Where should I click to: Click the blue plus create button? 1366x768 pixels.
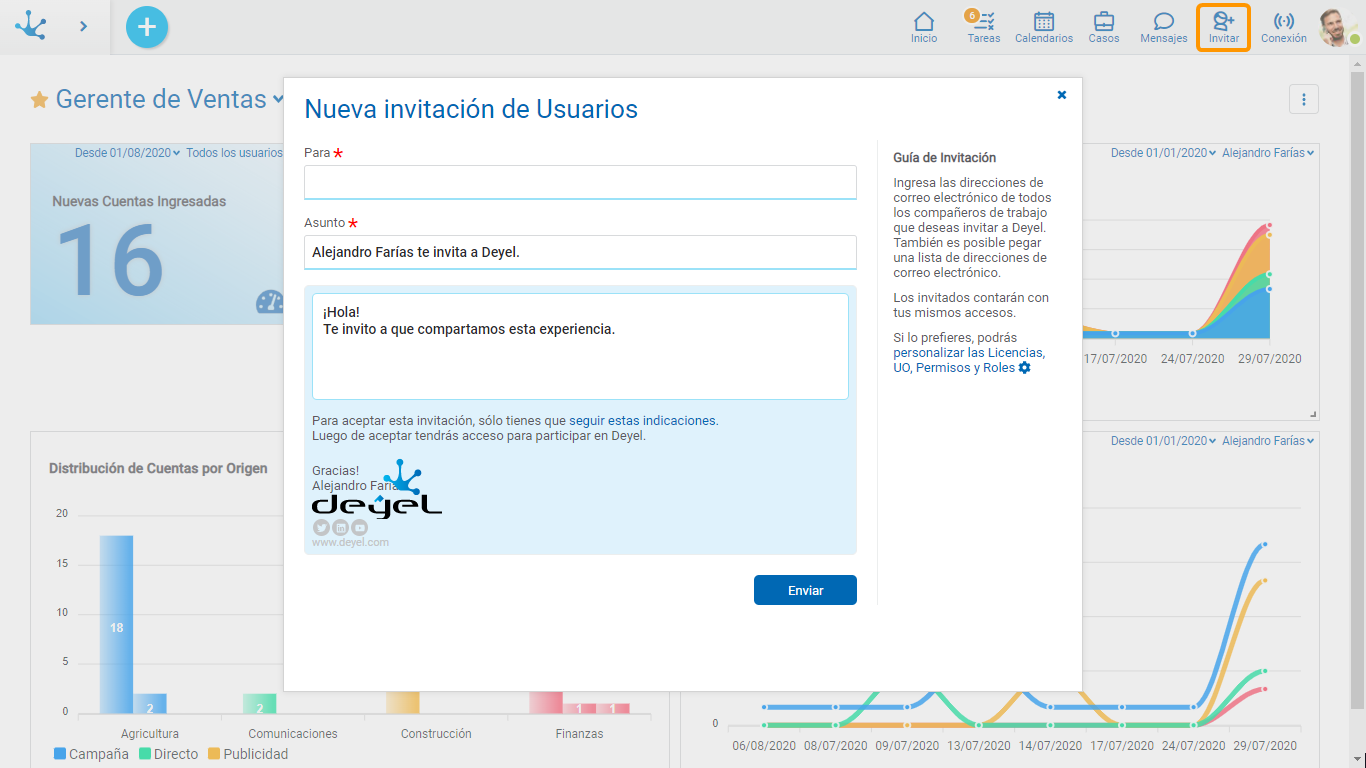pyautogui.click(x=146, y=27)
